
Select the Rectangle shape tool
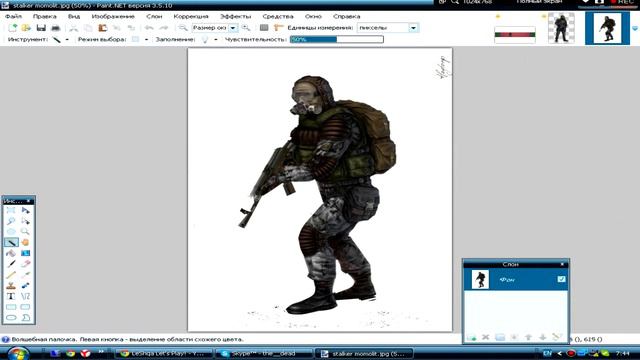pos(11,307)
